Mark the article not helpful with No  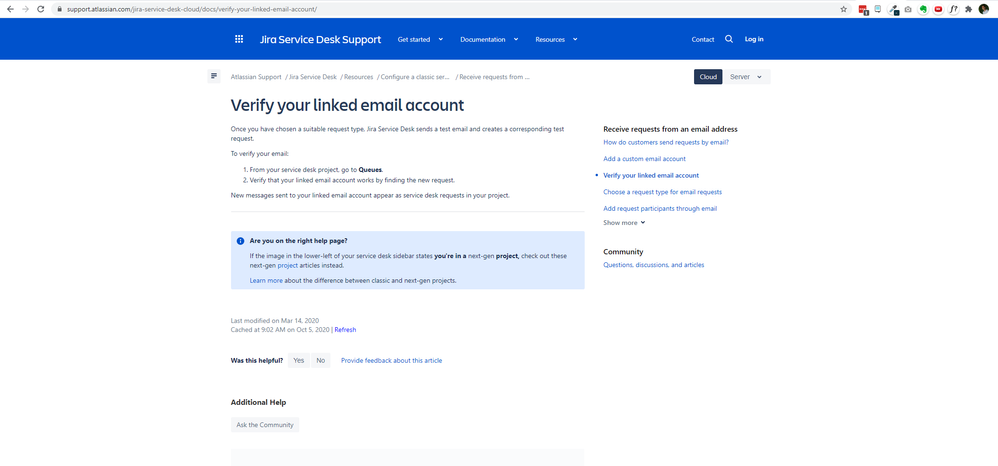tap(321, 360)
